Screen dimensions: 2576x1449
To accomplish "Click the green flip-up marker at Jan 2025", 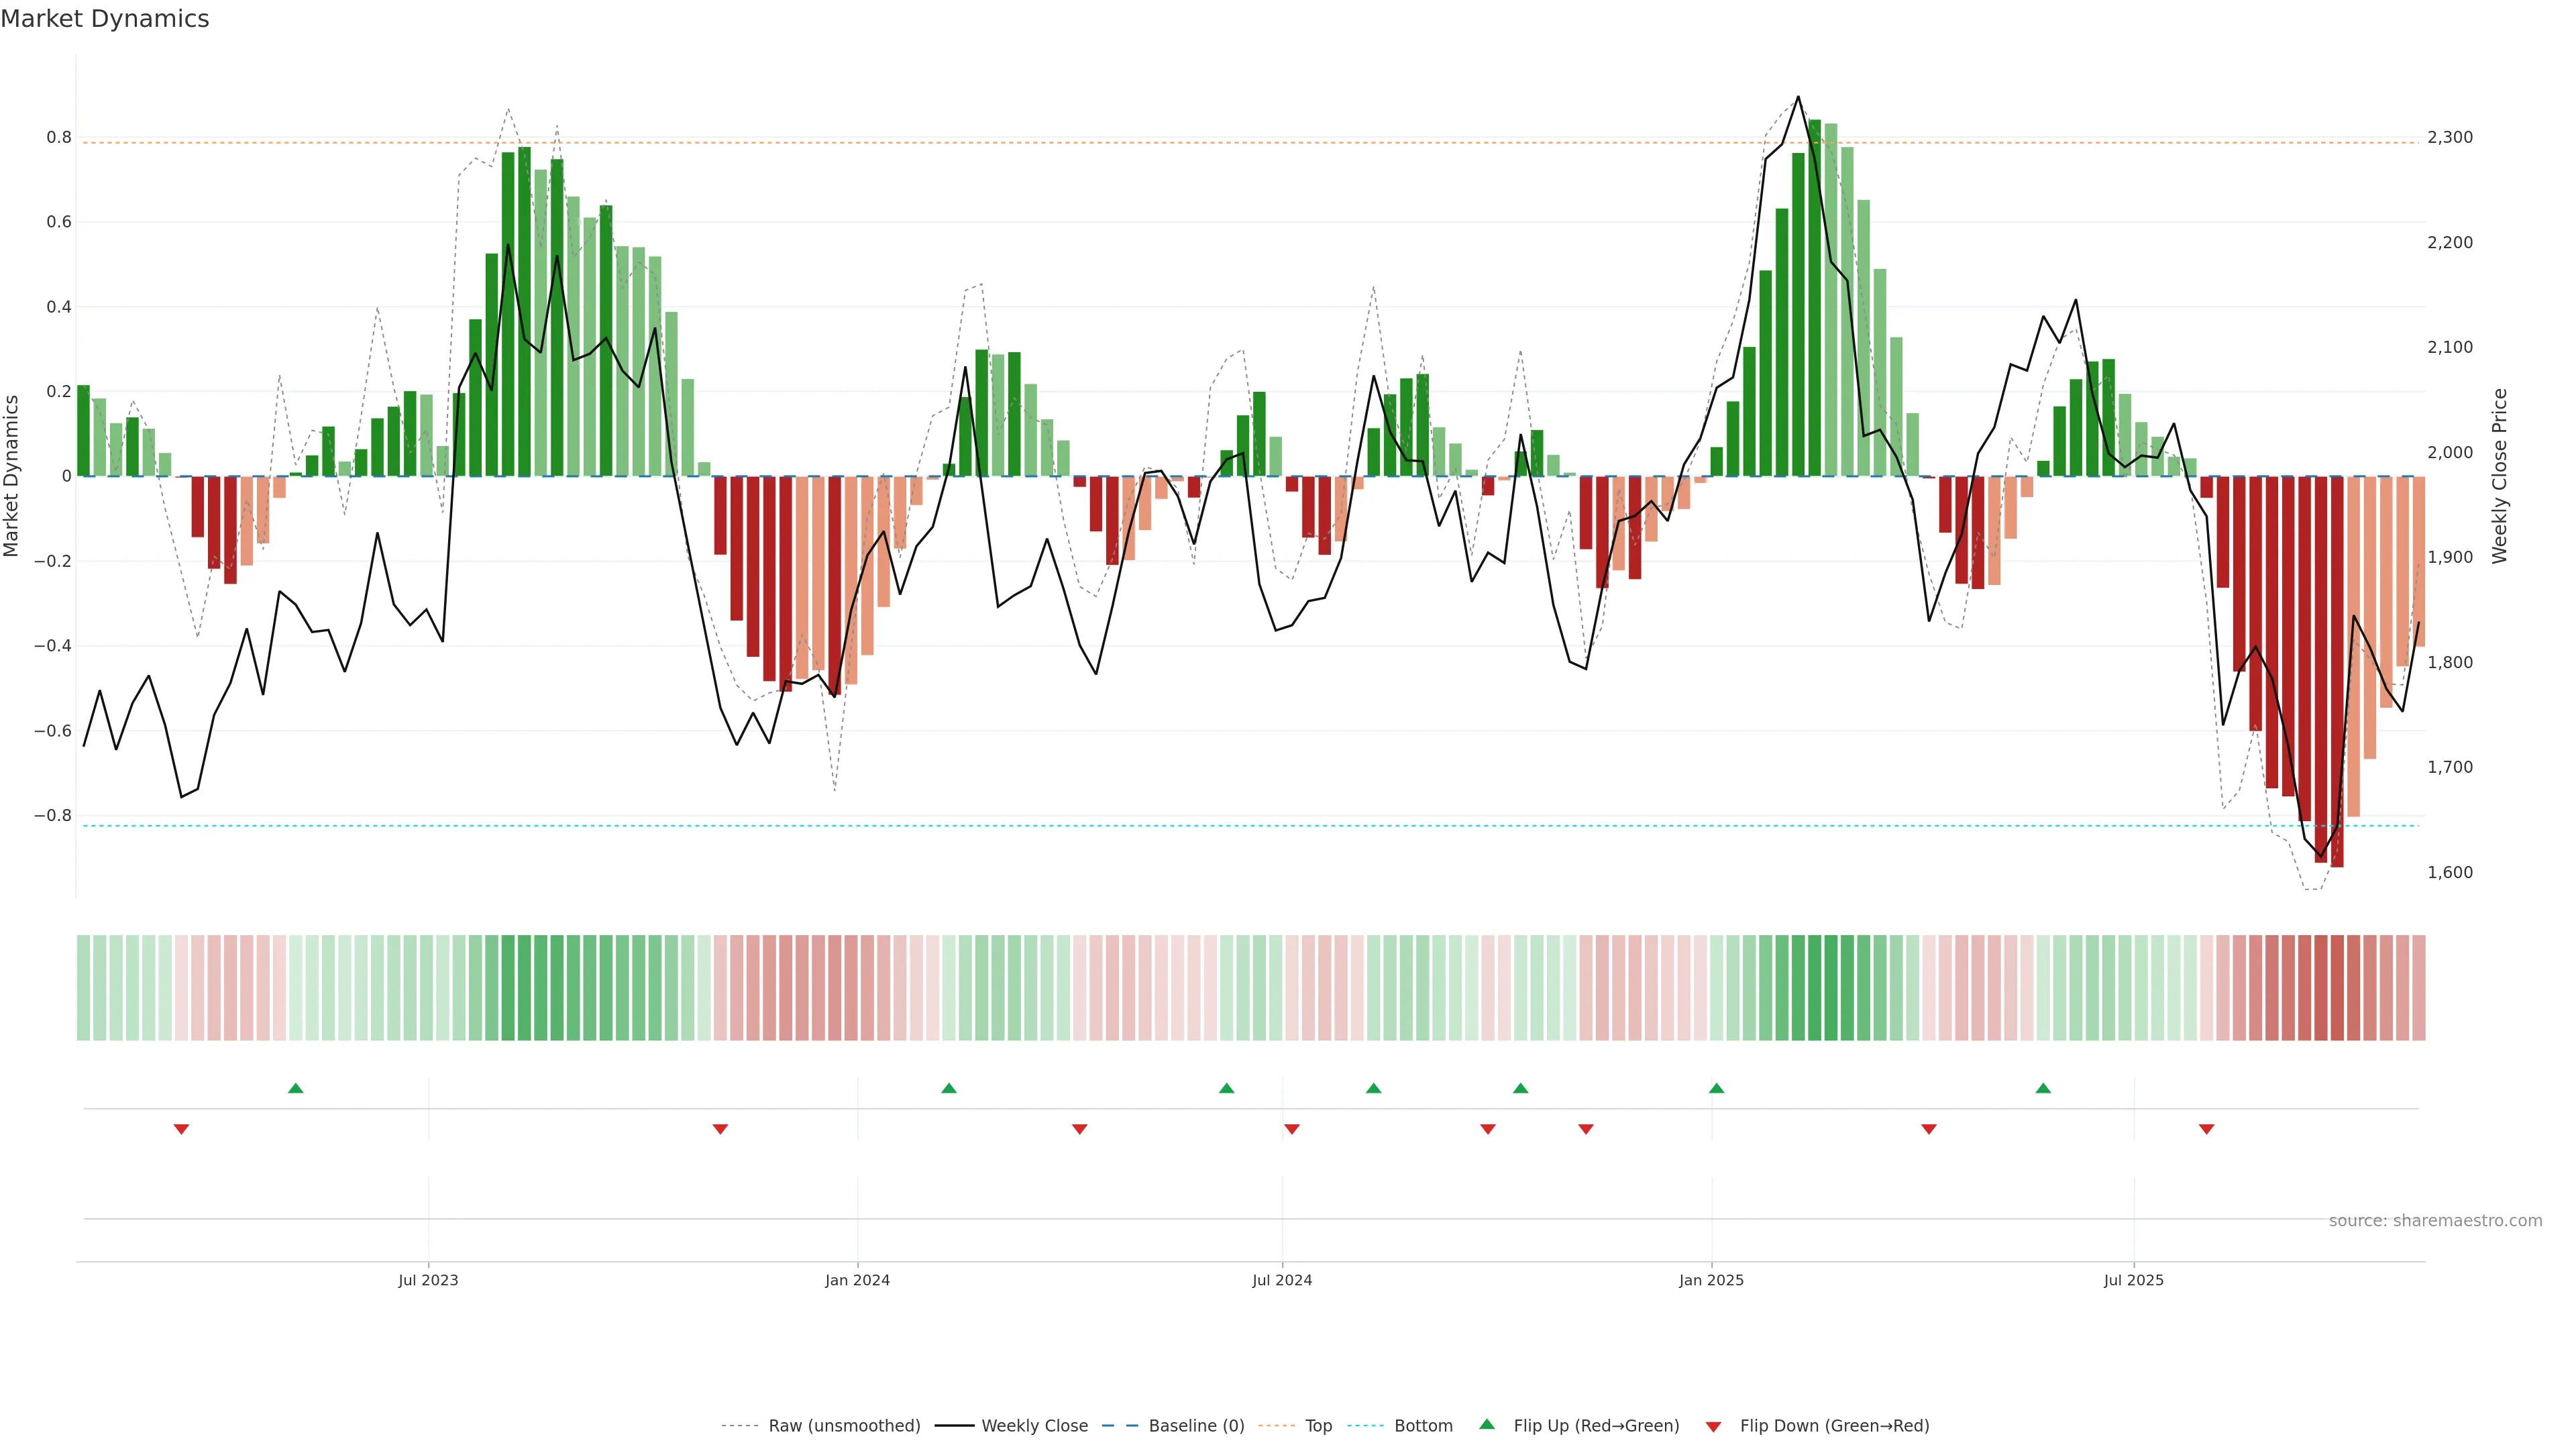I will tap(1716, 1088).
